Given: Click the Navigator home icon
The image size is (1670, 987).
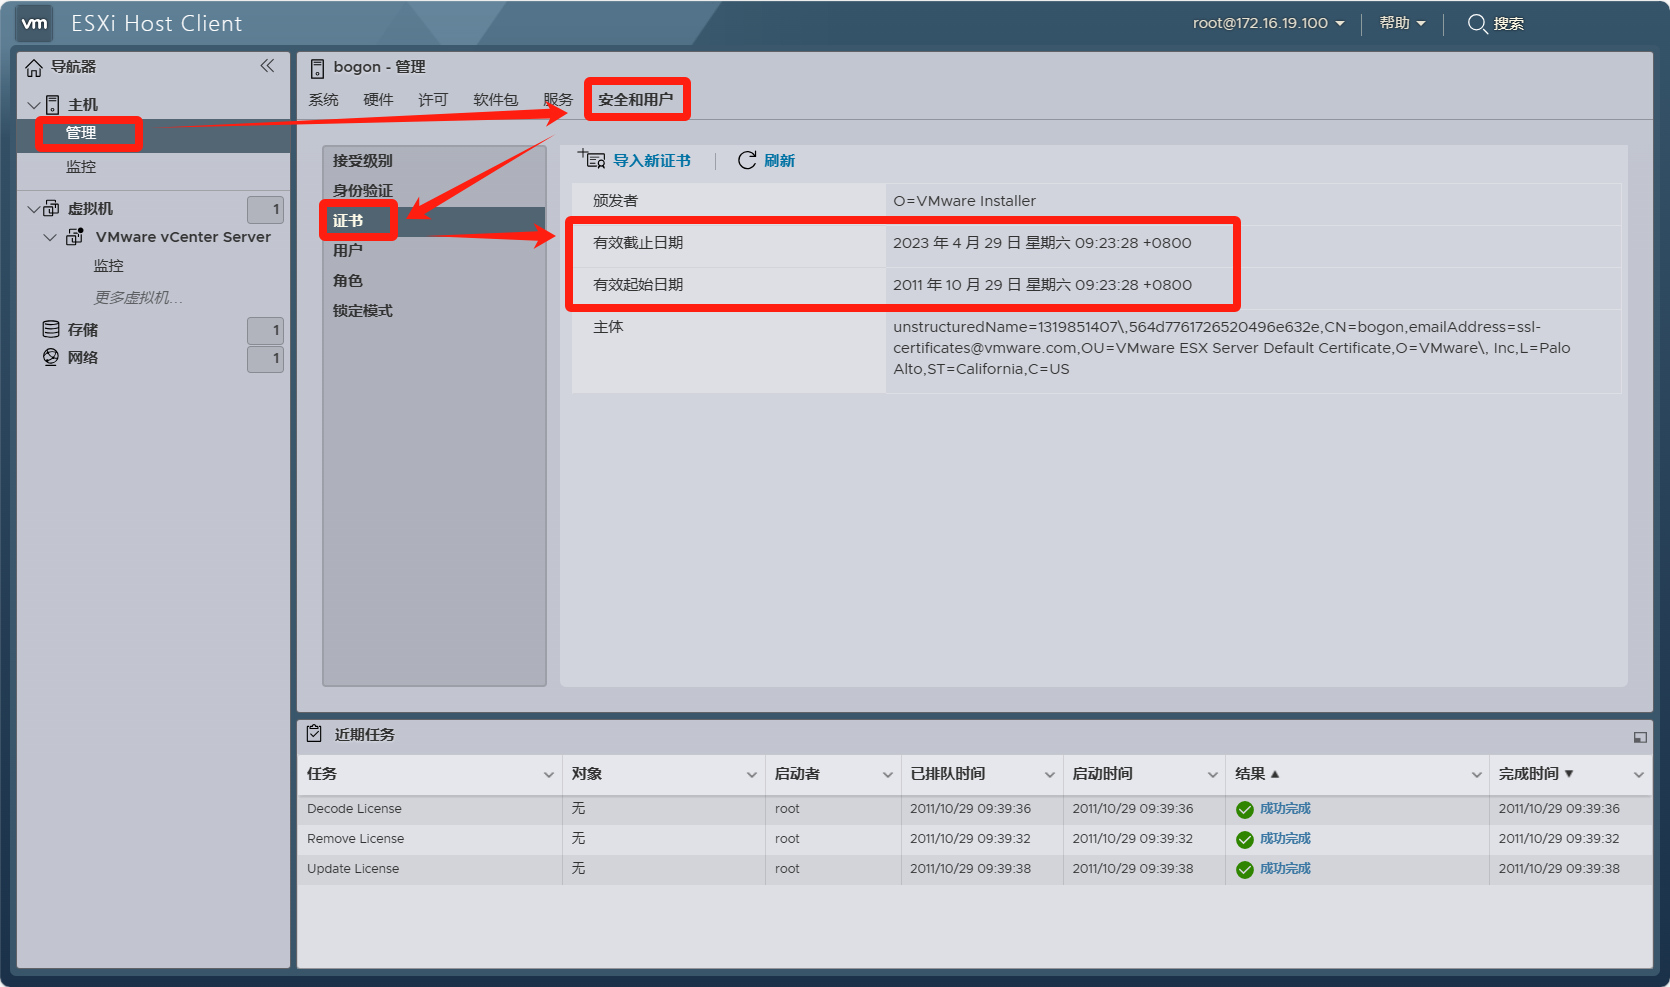Looking at the screenshot, I should [34, 67].
